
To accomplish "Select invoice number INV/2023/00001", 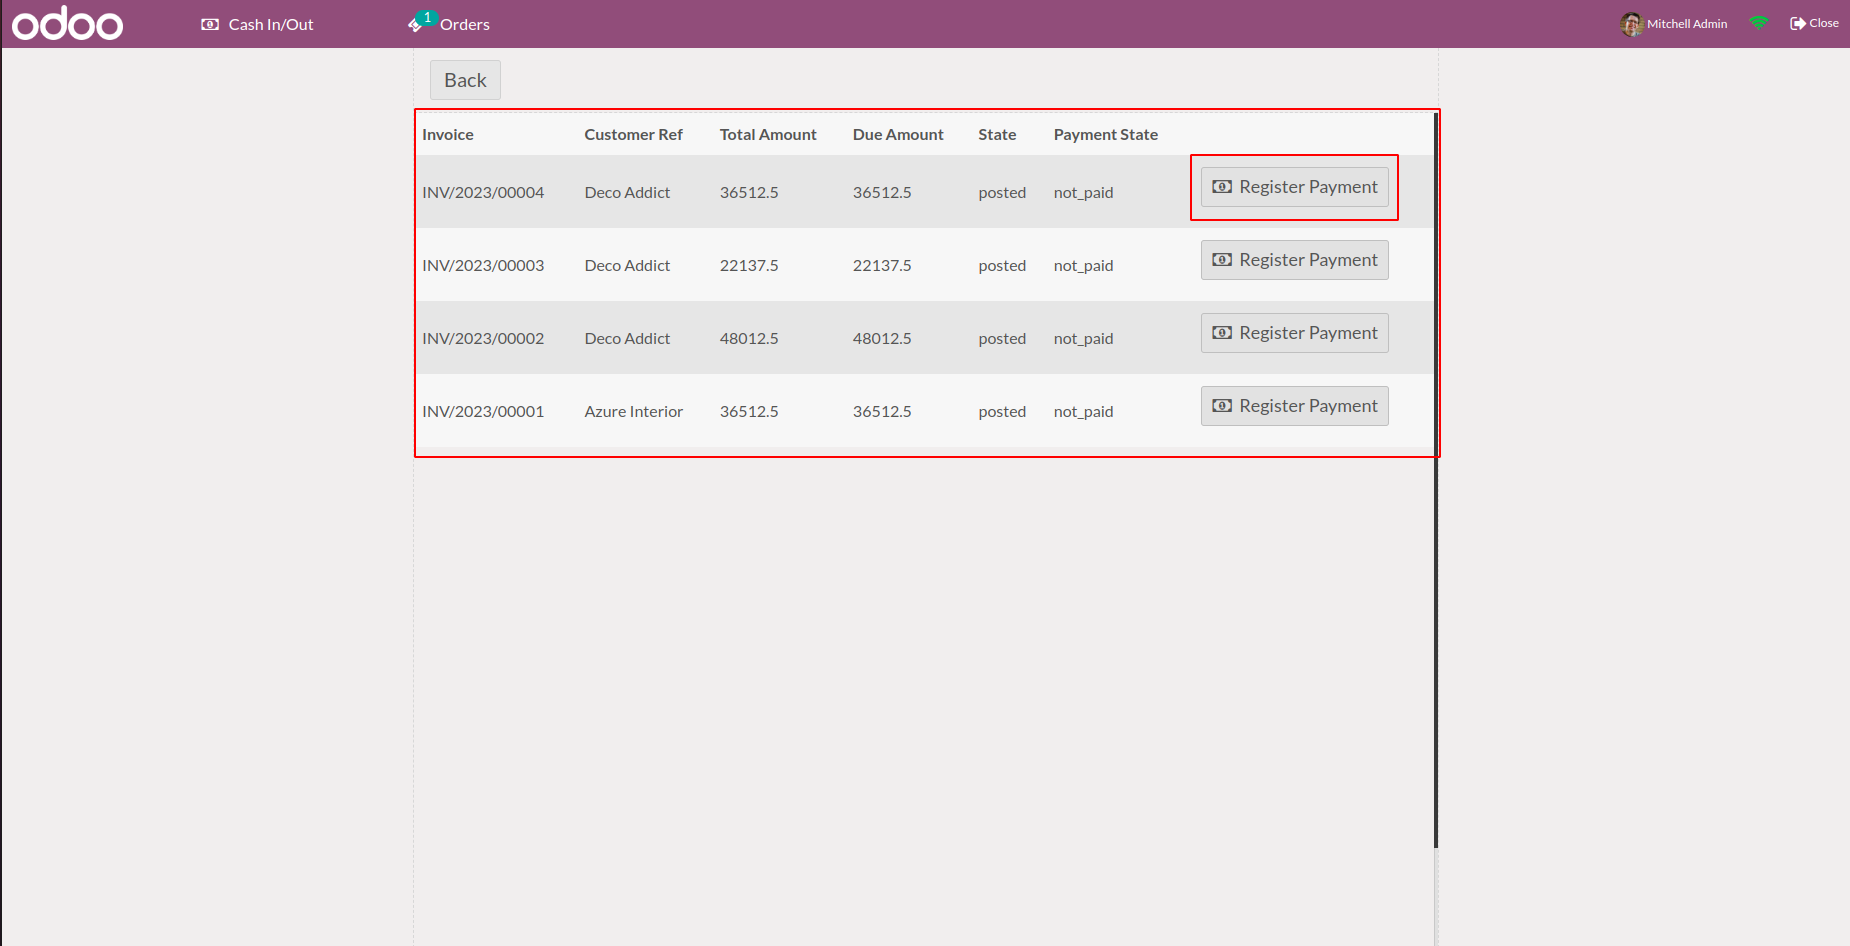I will point(483,411).
